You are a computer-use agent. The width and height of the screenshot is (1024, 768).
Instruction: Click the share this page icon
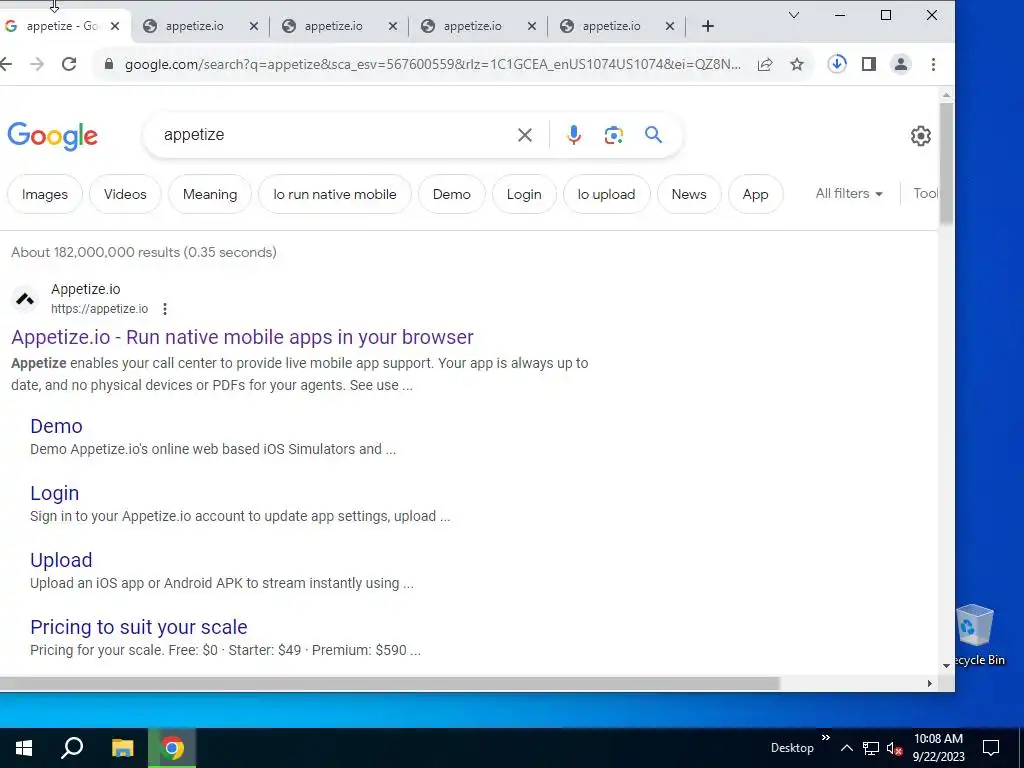(765, 64)
